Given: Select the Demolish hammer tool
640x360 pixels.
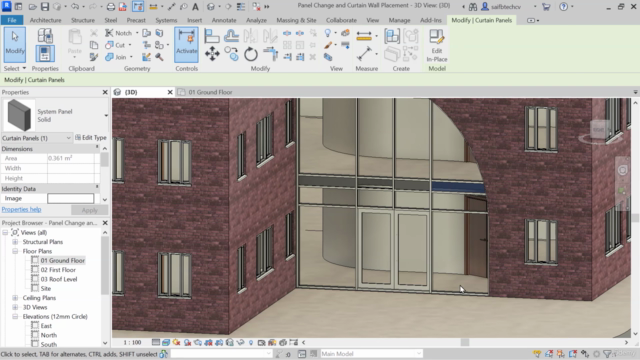Looking at the screenshot, I should tap(159, 57).
